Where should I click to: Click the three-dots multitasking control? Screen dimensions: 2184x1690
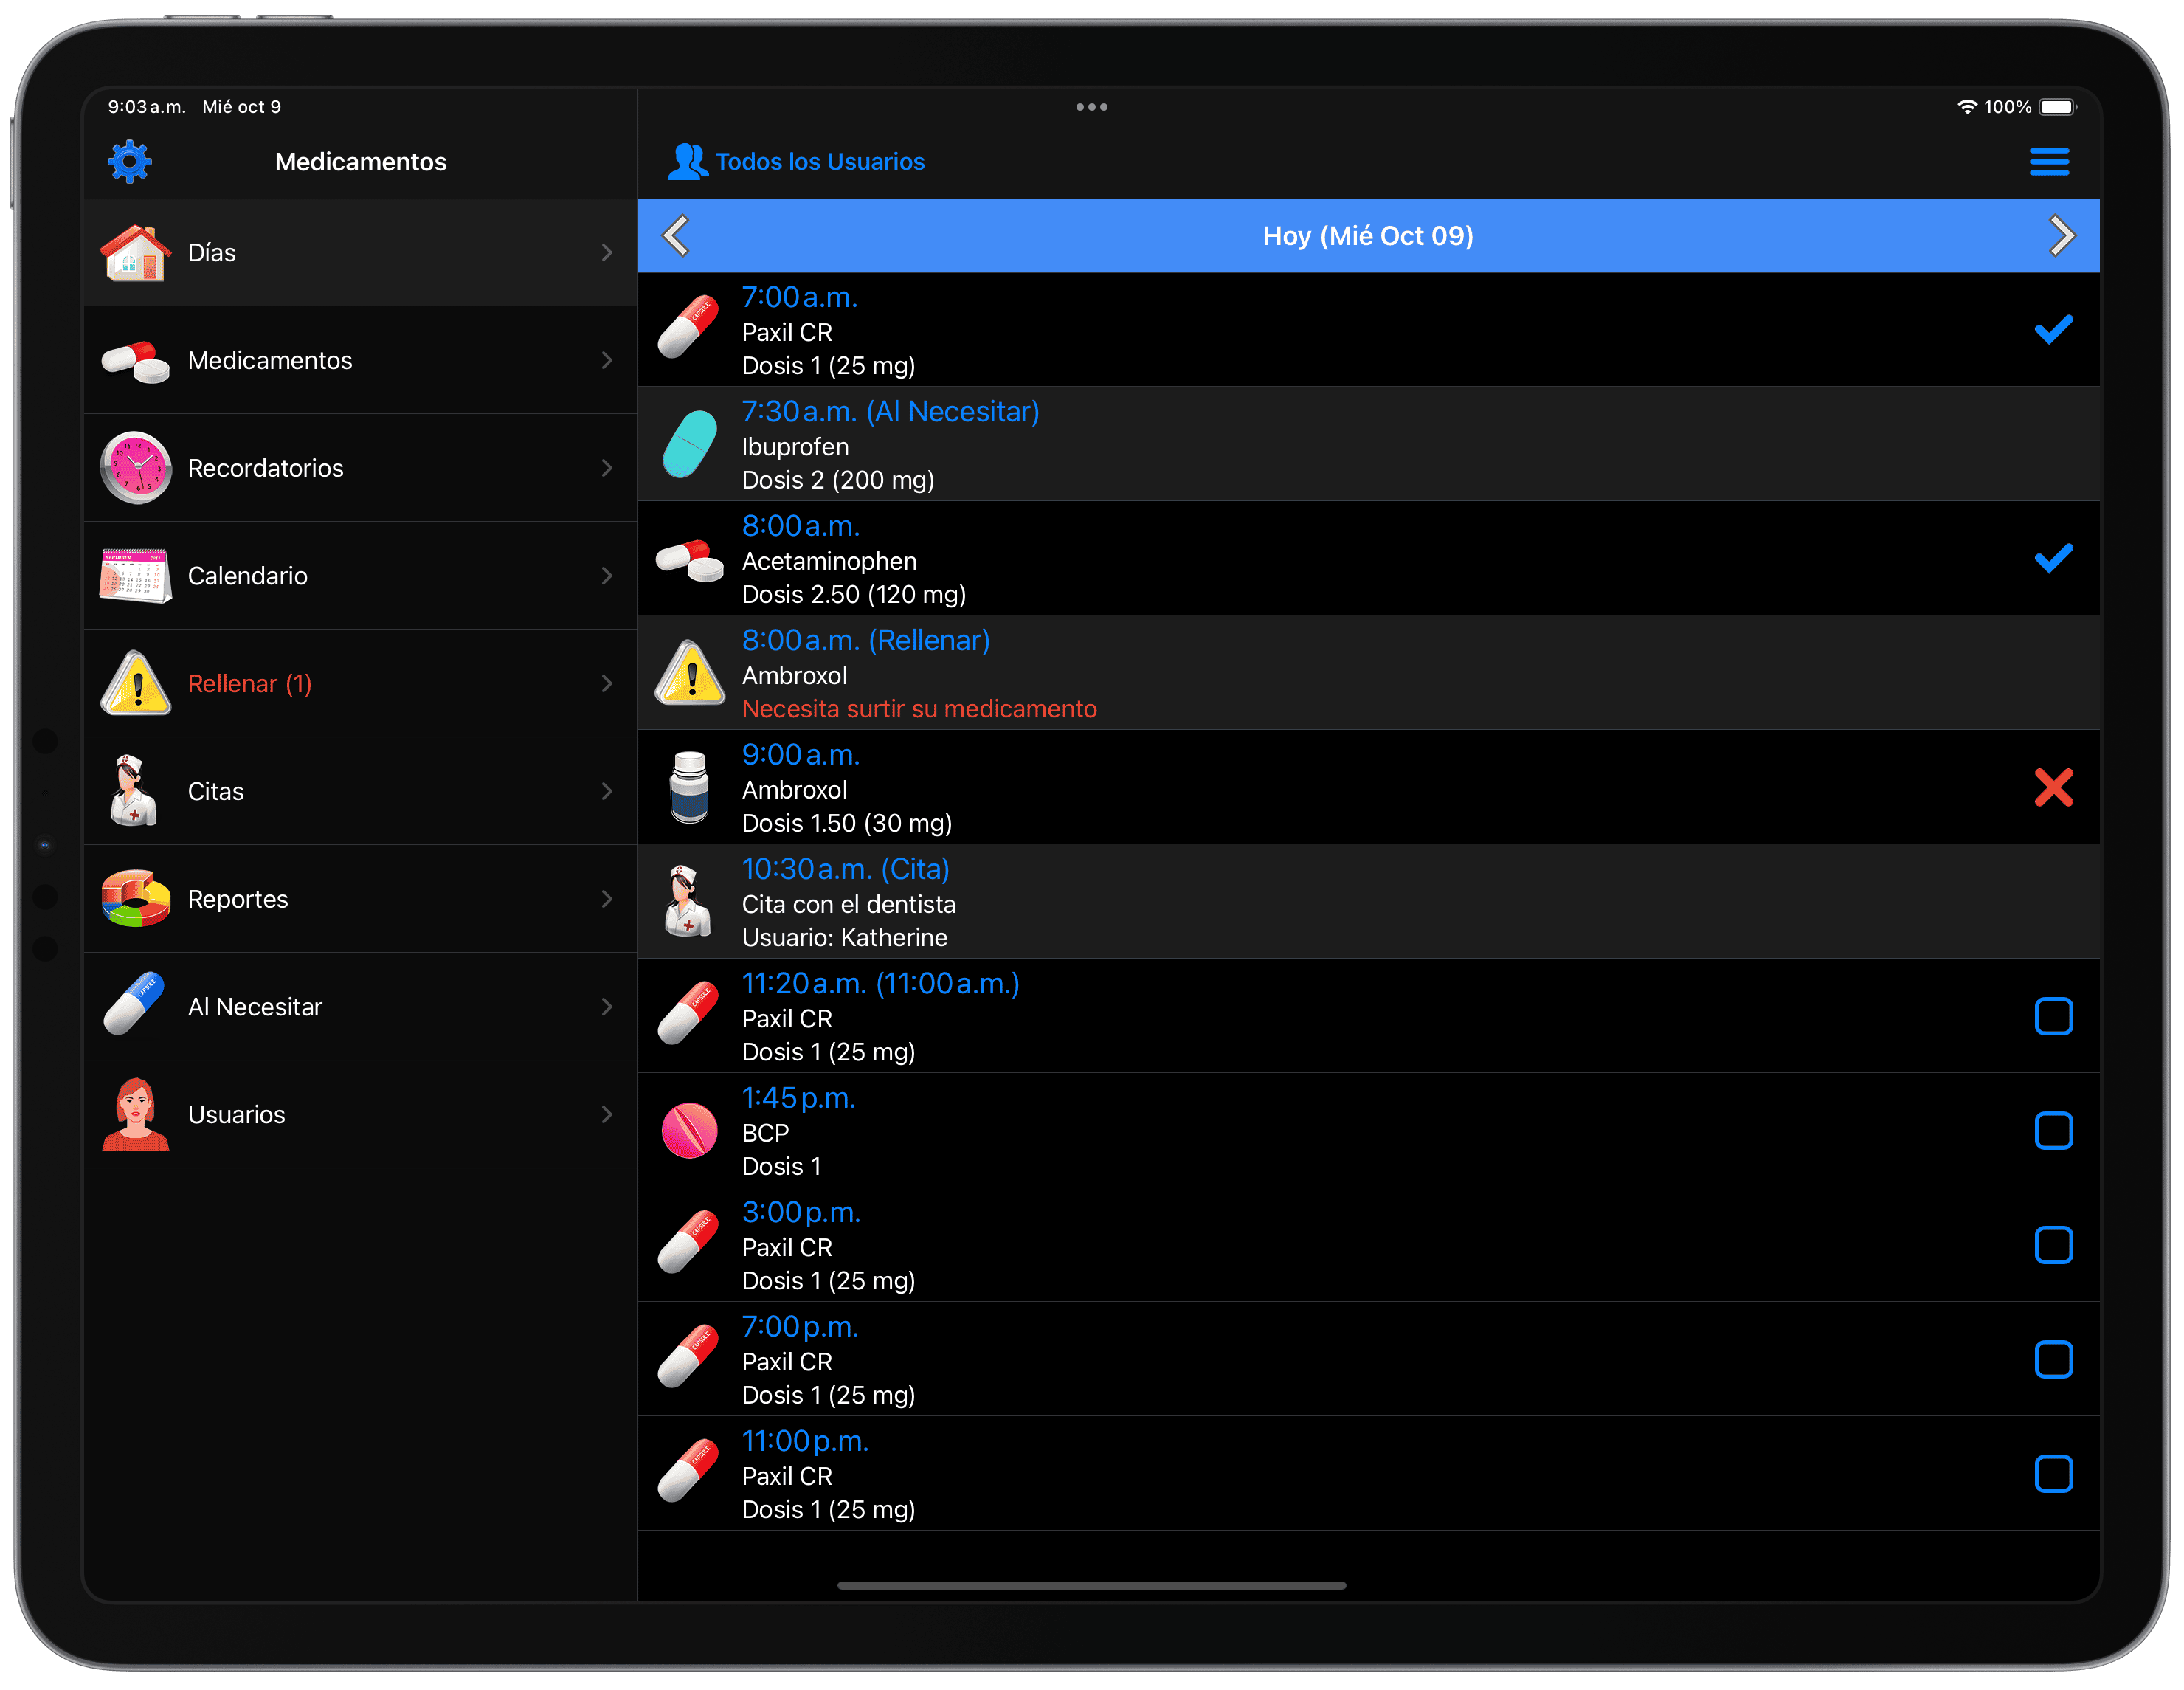1092,107
